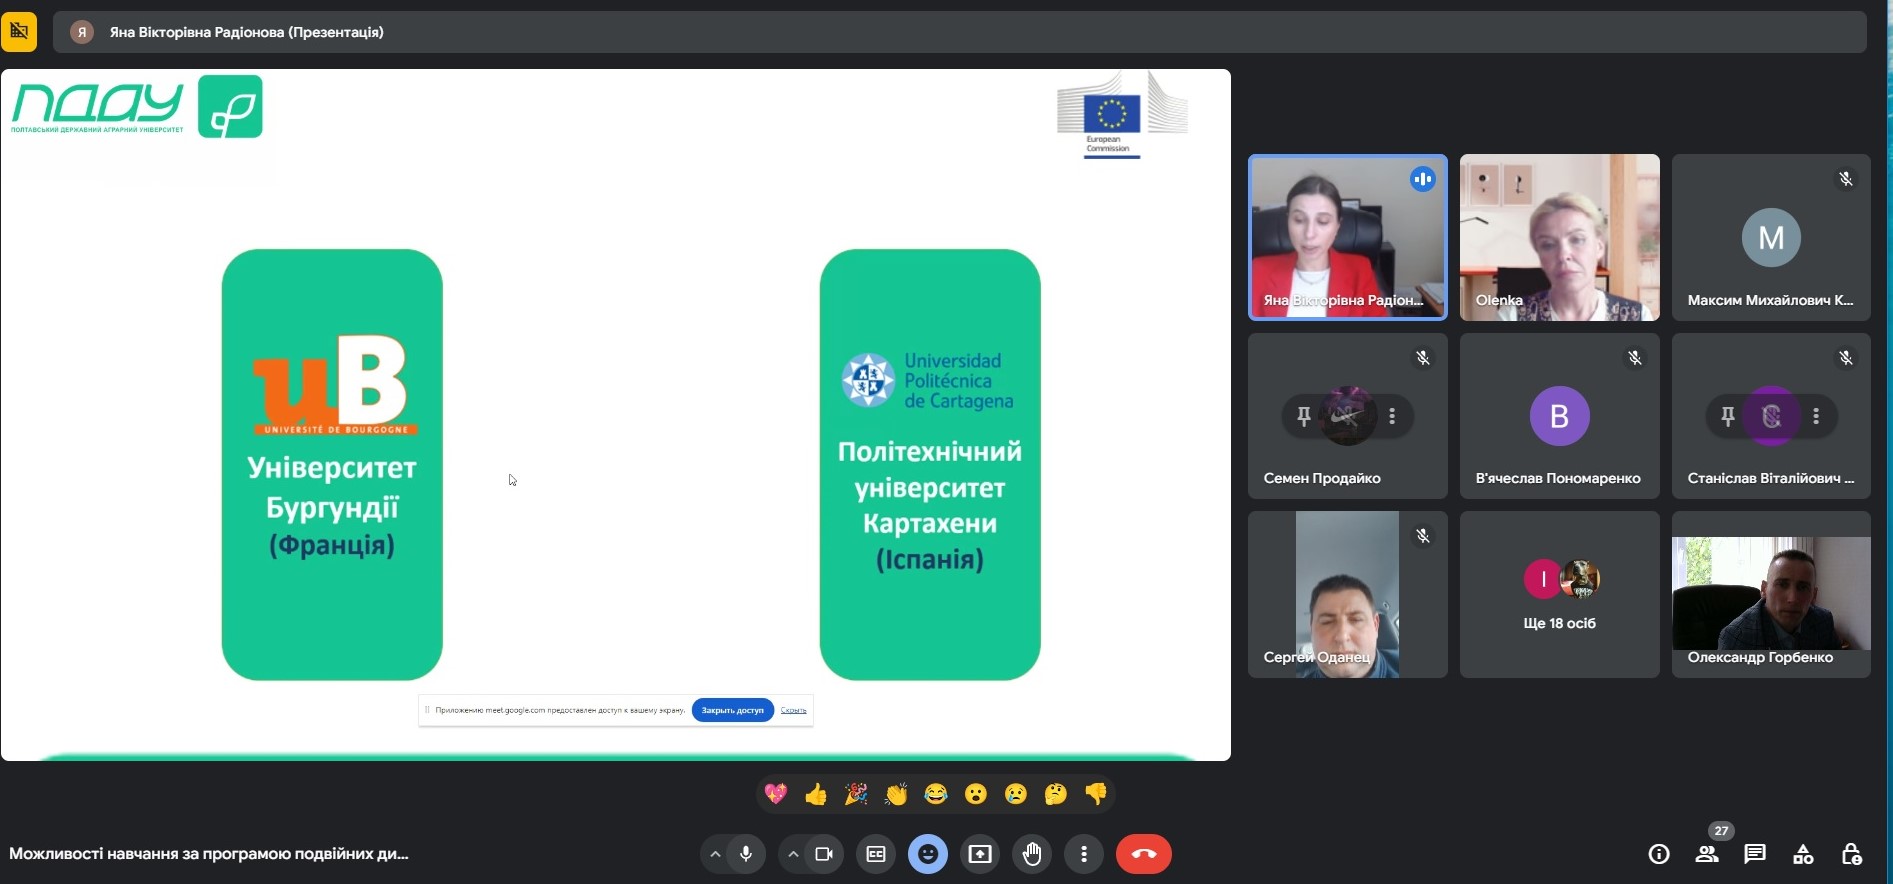The image size is (1893, 884).
Task: Click the ПДАУ university logo on slide
Action: pos(137,107)
